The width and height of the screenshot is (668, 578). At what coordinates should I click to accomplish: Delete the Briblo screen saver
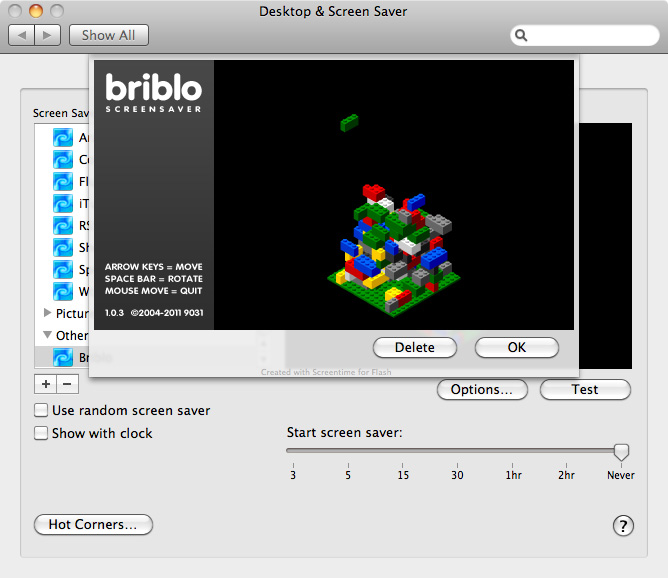click(415, 348)
